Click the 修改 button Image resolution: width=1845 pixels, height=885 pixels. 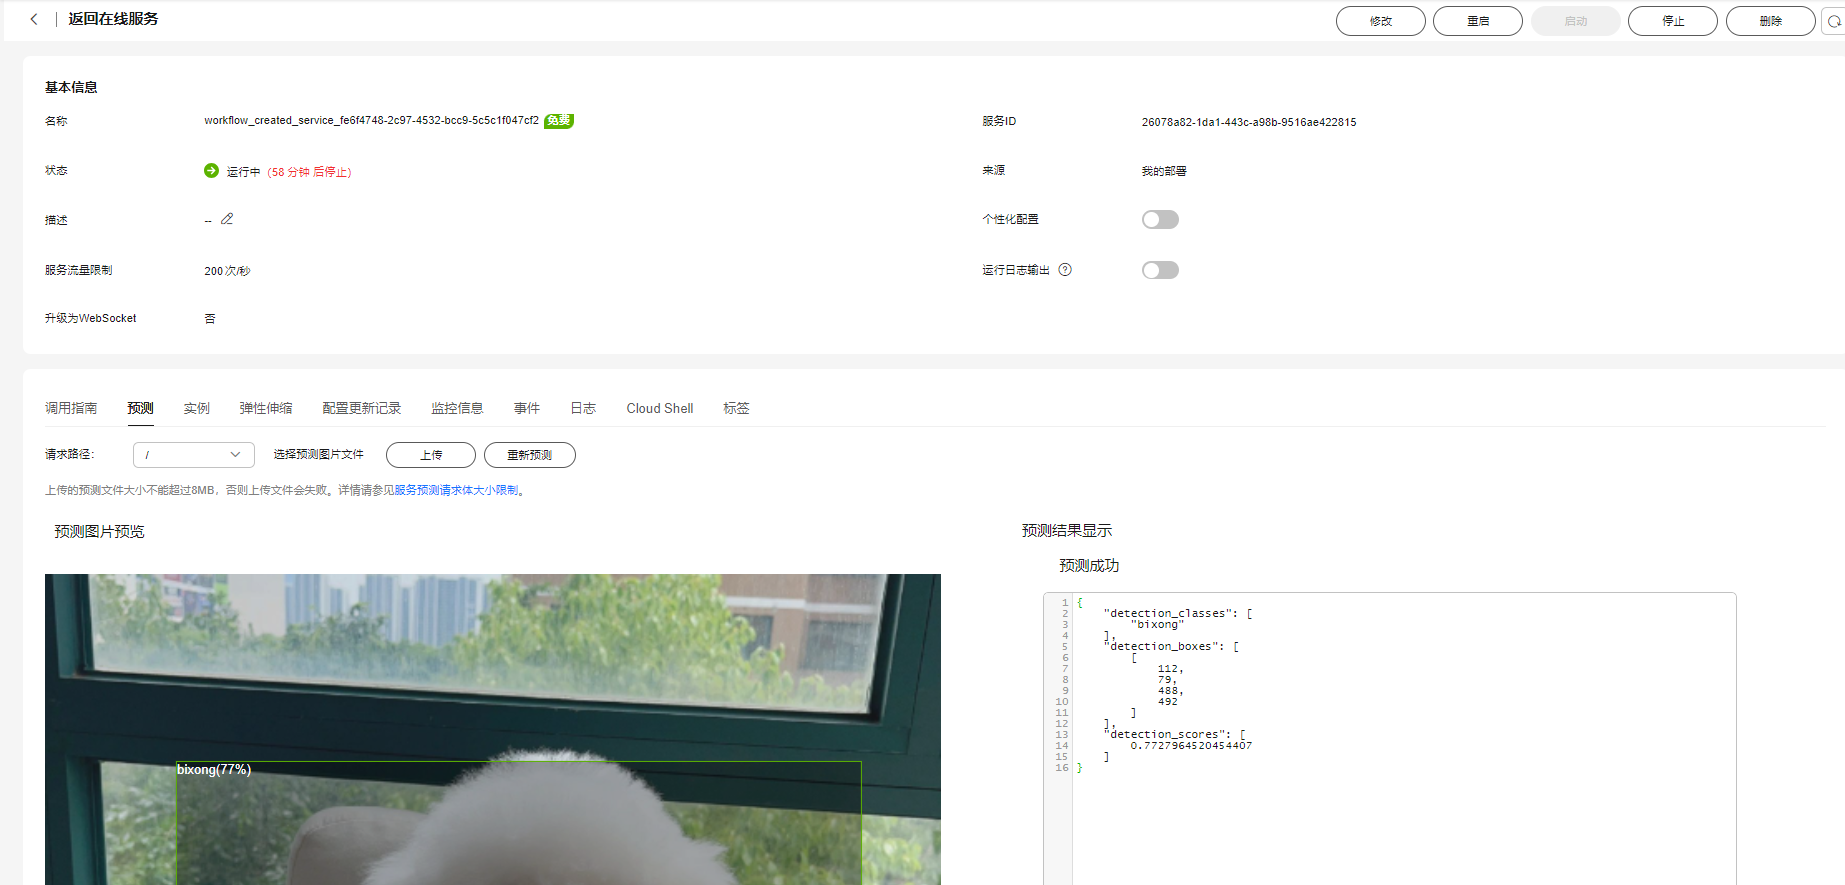point(1381,21)
